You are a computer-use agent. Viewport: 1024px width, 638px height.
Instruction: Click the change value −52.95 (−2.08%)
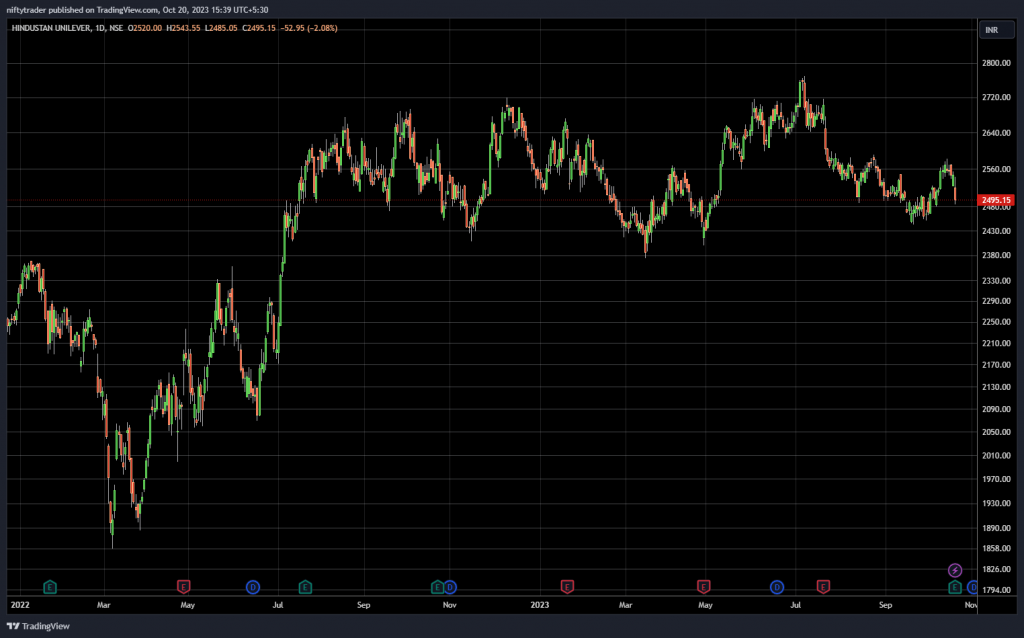pos(309,28)
